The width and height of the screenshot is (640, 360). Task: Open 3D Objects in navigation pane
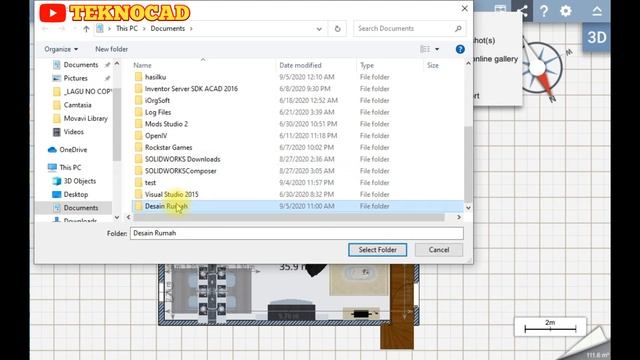click(80, 181)
